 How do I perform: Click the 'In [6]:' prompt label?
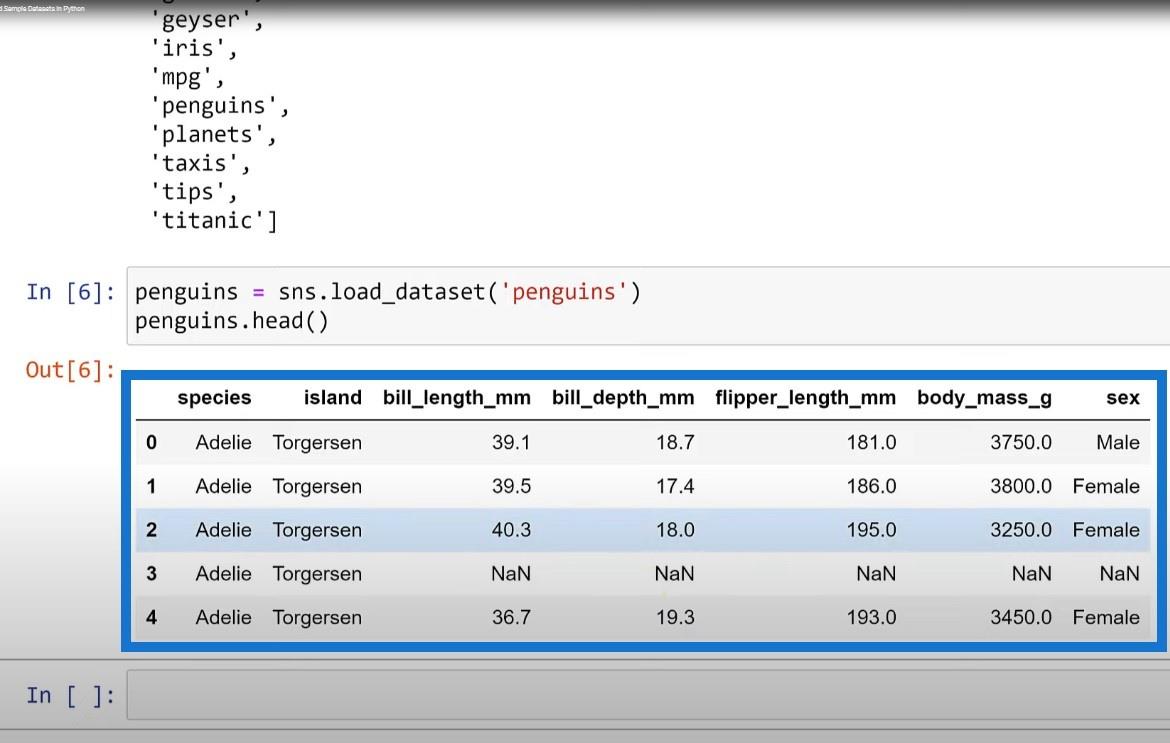tap(71, 292)
